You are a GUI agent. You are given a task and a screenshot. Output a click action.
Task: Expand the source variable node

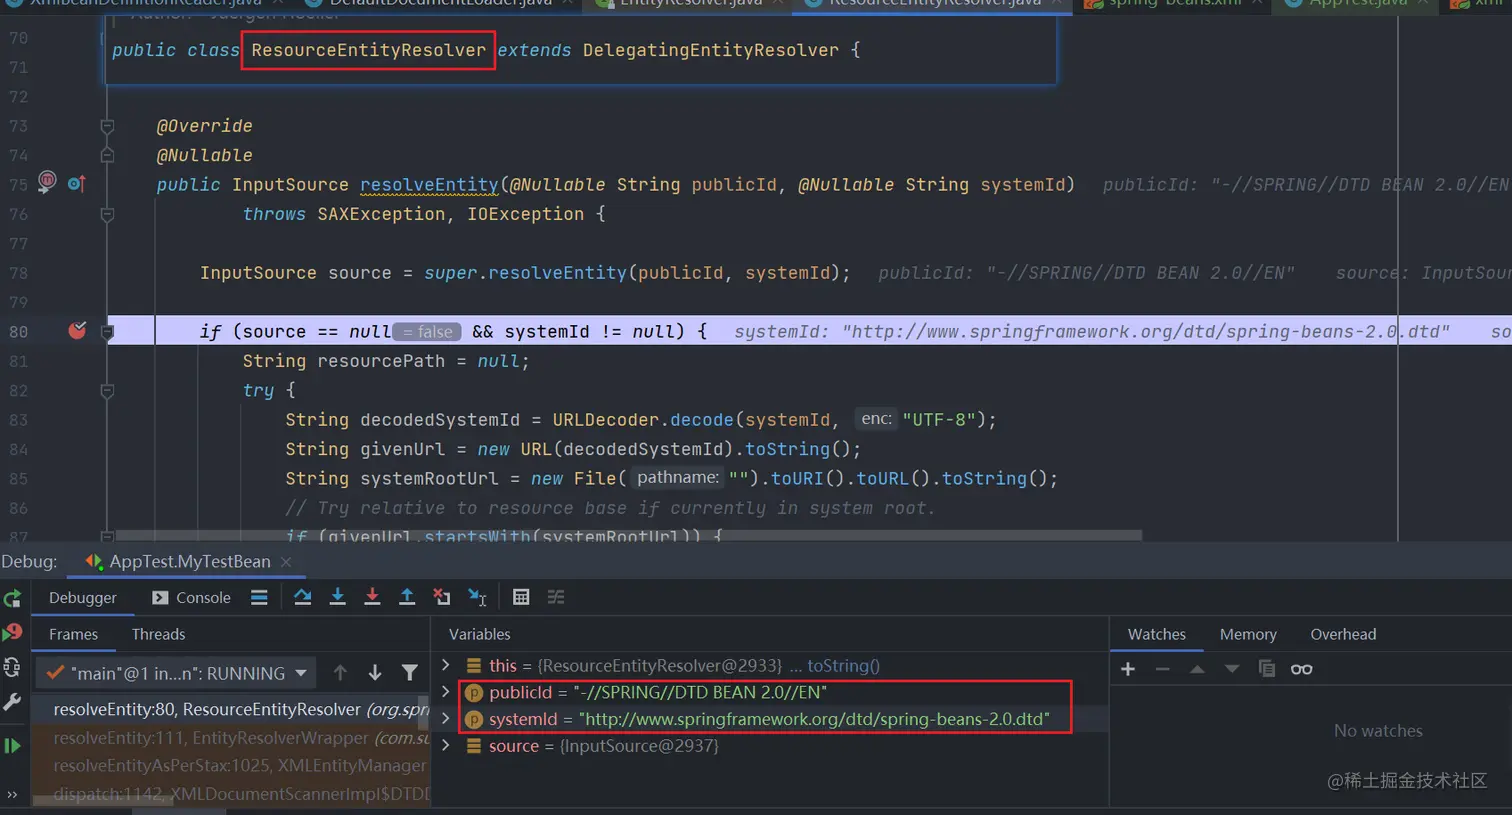(446, 746)
